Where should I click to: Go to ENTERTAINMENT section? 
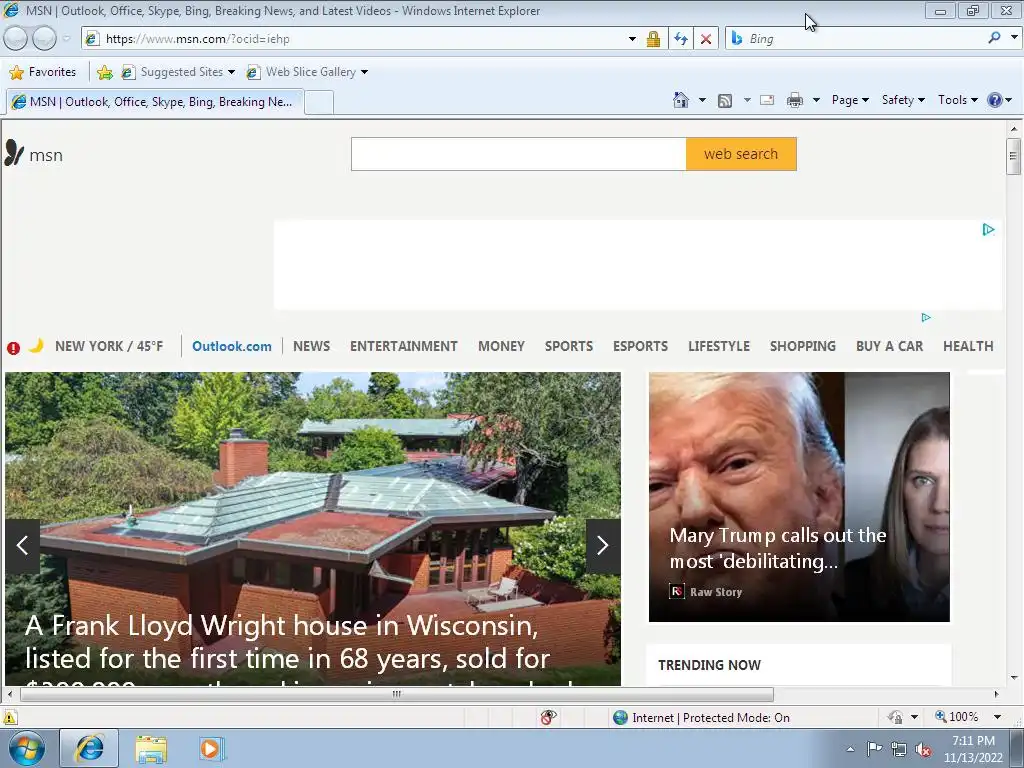point(404,346)
